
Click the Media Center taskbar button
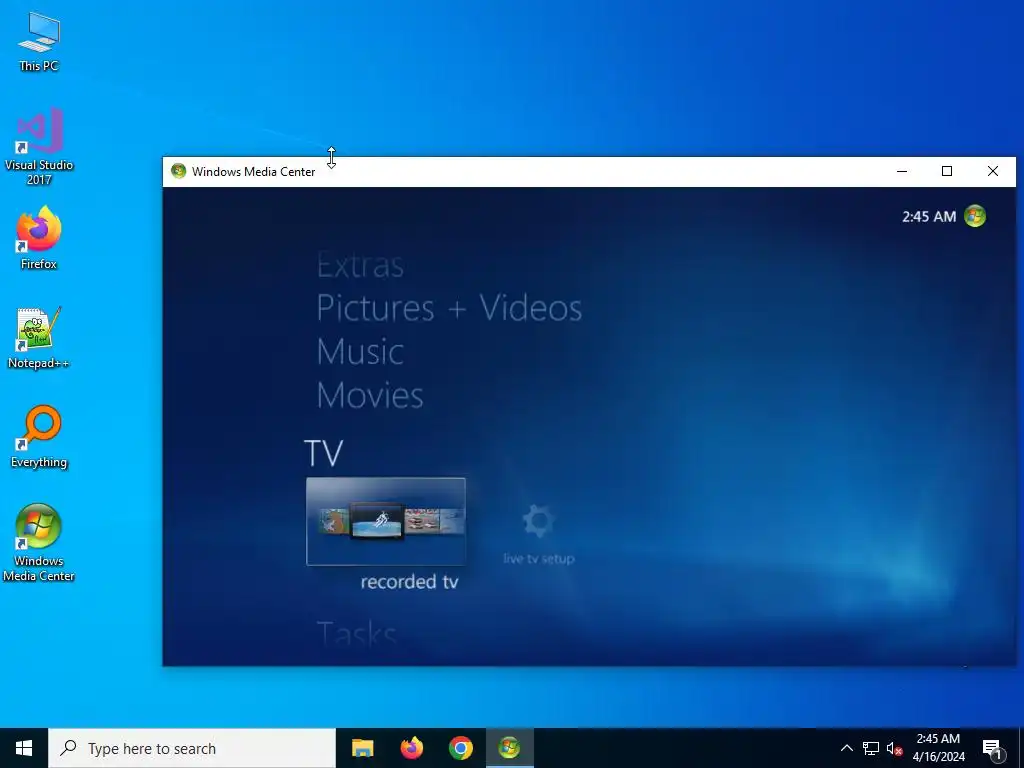coord(509,748)
